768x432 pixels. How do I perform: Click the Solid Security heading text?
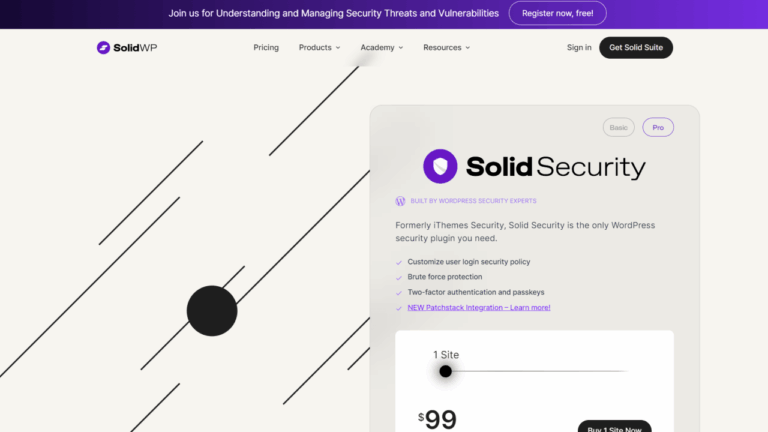pyautogui.click(x=556, y=167)
